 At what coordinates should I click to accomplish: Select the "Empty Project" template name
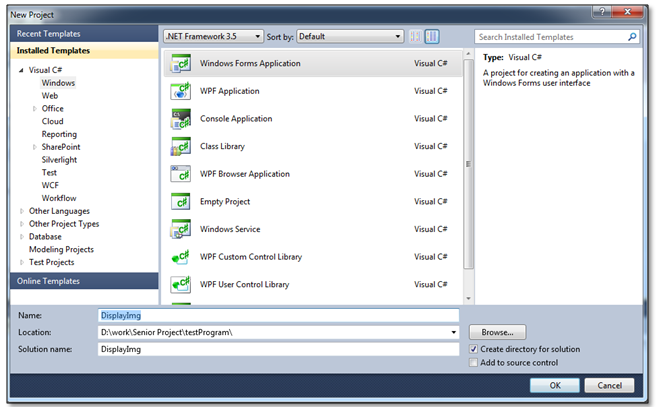click(x=225, y=202)
